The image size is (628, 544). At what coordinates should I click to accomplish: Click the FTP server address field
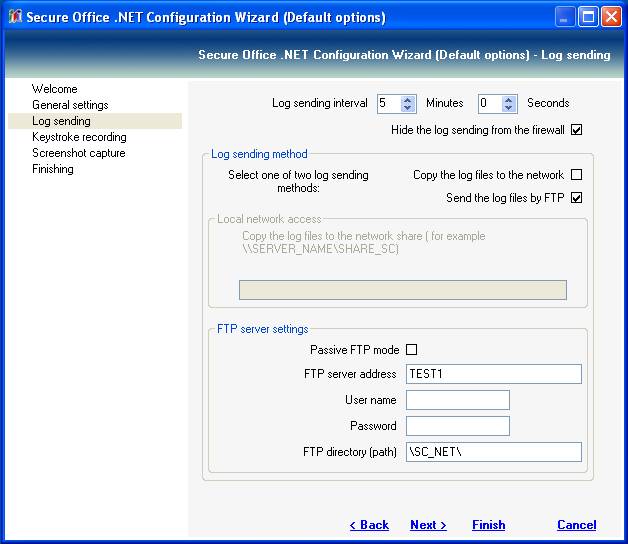(493, 374)
